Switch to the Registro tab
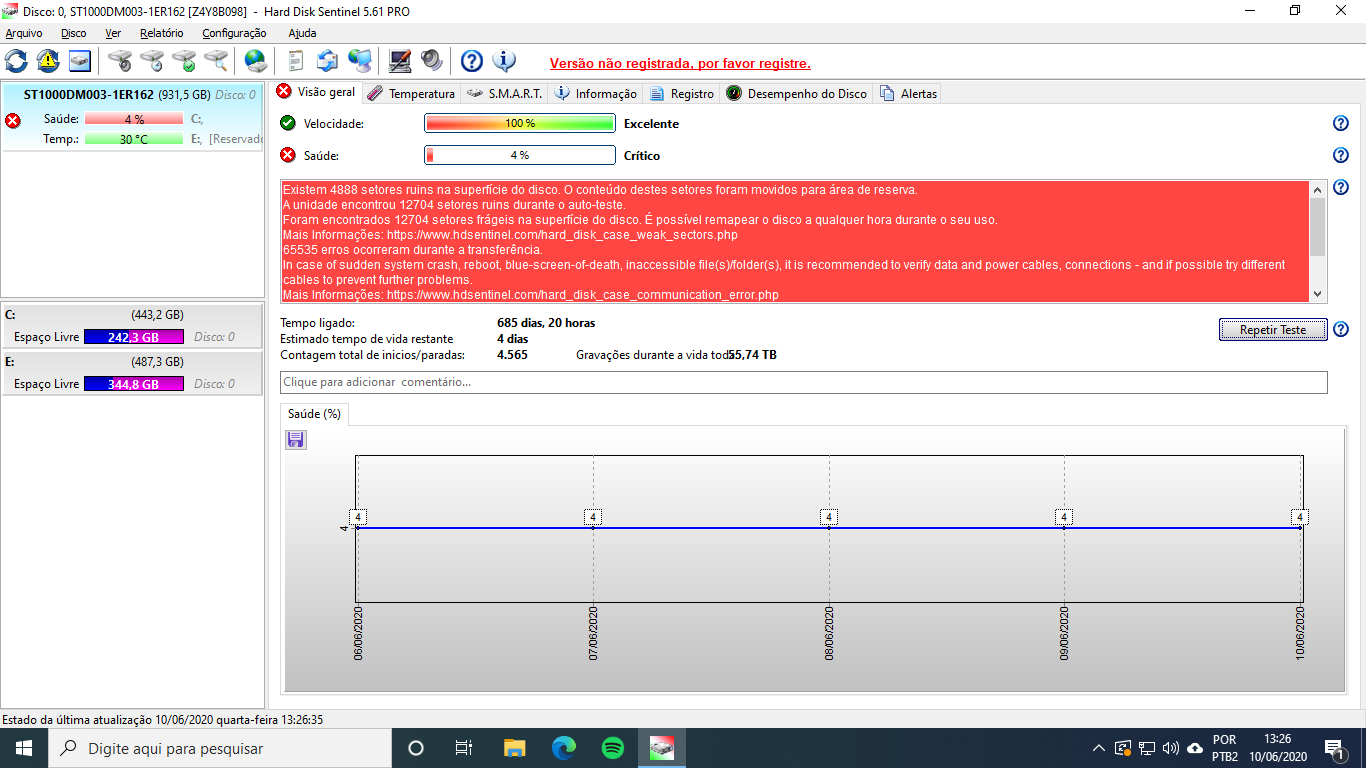The image size is (1366, 768). click(x=682, y=93)
